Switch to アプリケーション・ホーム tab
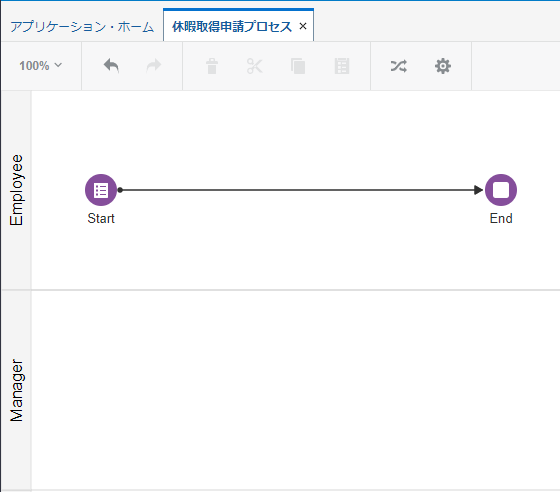The image size is (560, 492). pos(82,27)
